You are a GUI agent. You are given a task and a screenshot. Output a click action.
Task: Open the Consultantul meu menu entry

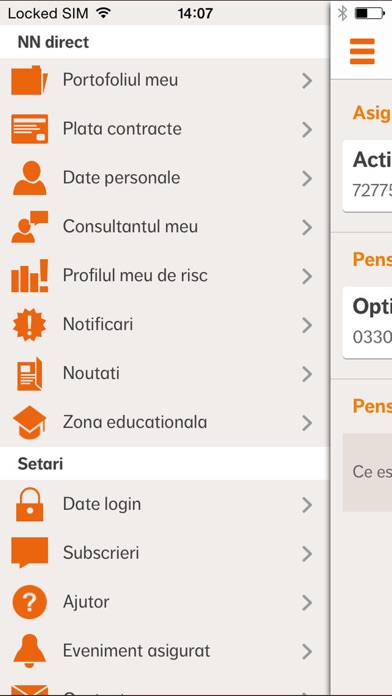(x=164, y=227)
